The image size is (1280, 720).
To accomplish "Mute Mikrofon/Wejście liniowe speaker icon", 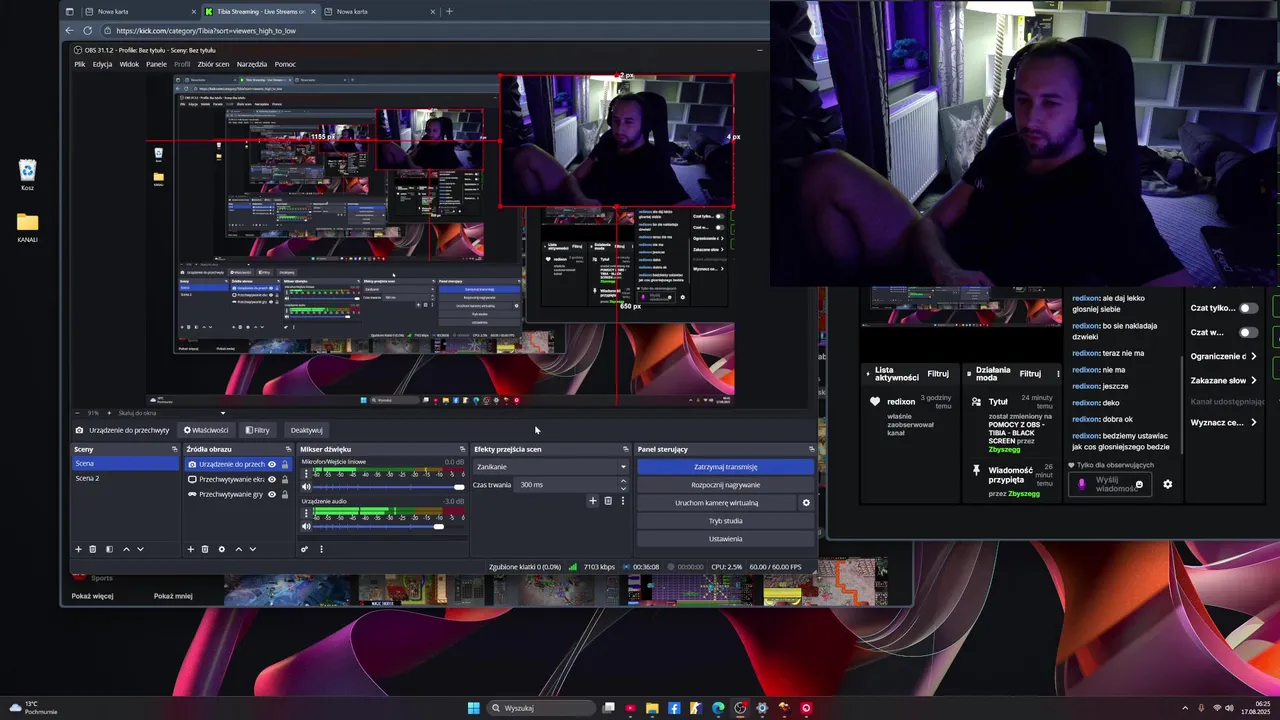I will [x=306, y=487].
